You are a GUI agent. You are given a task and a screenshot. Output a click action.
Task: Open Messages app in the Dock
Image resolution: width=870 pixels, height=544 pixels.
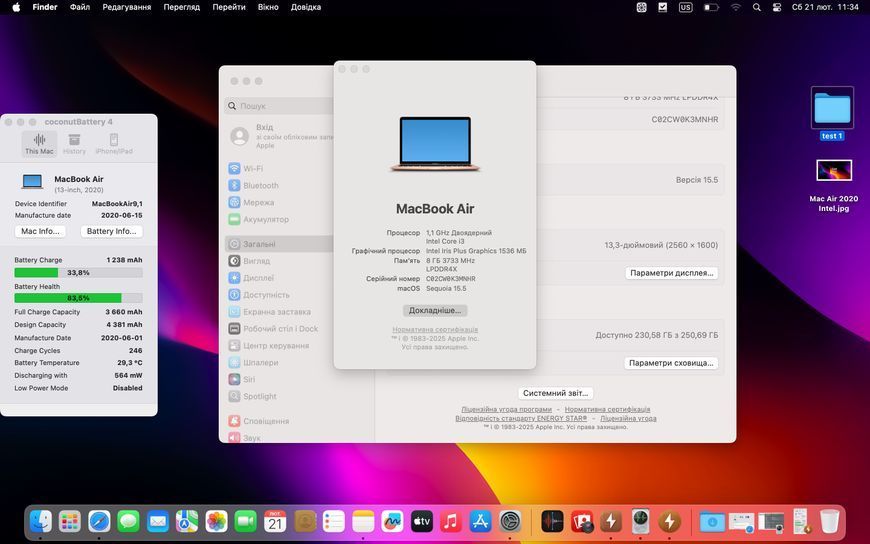point(129,521)
